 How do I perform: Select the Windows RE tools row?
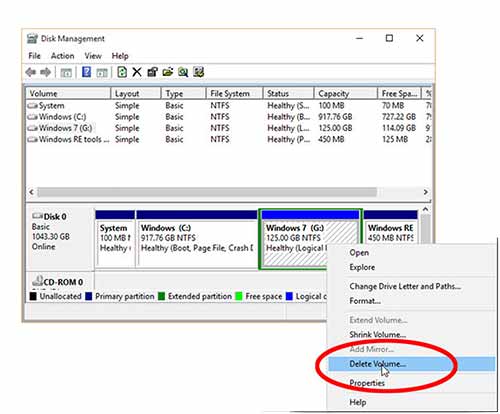(x=229, y=139)
